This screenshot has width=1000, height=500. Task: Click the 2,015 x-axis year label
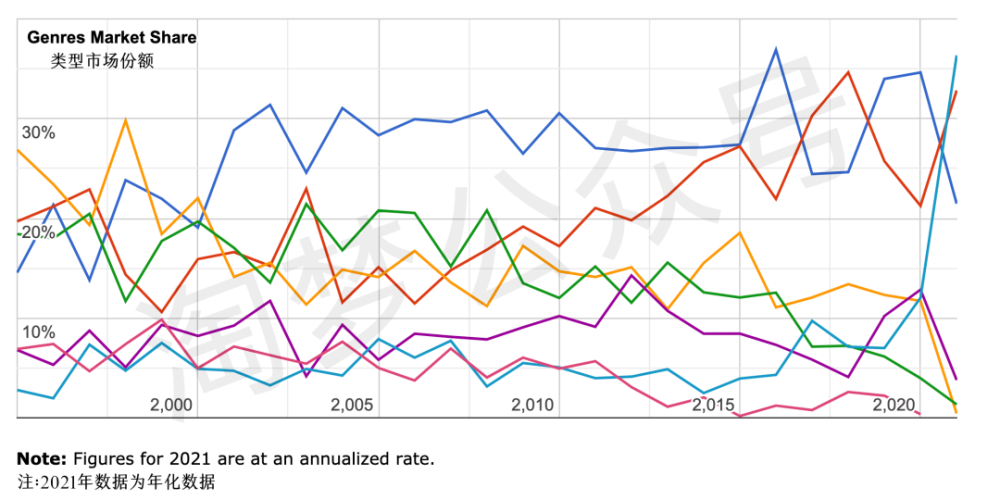pyautogui.click(x=712, y=405)
